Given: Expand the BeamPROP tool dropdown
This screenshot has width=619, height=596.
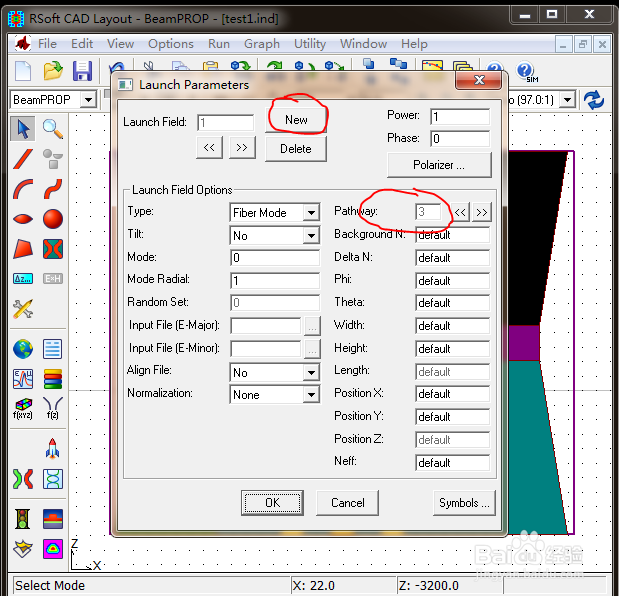Looking at the screenshot, I should pyautogui.click(x=88, y=100).
